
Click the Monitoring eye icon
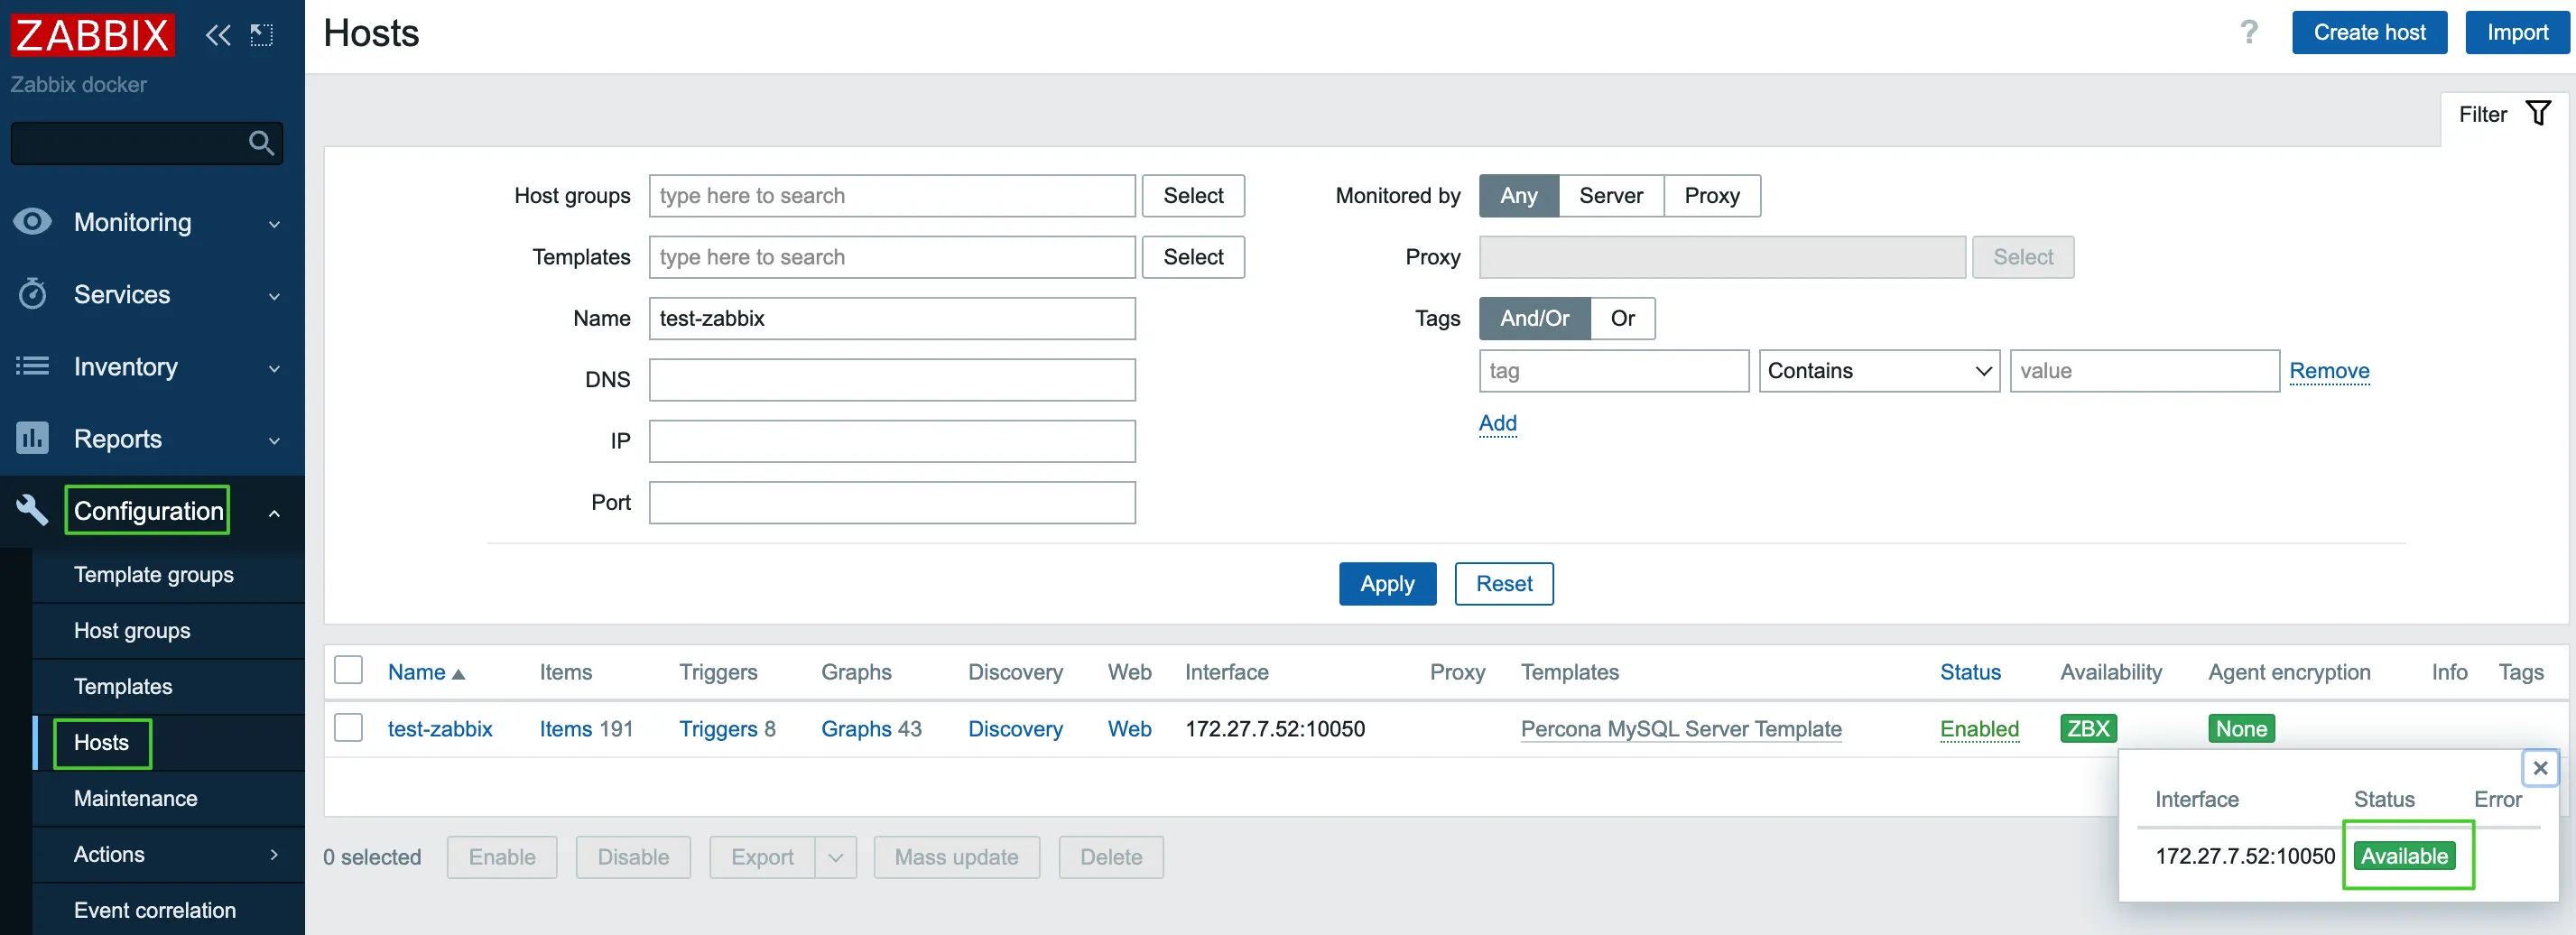pos(32,221)
